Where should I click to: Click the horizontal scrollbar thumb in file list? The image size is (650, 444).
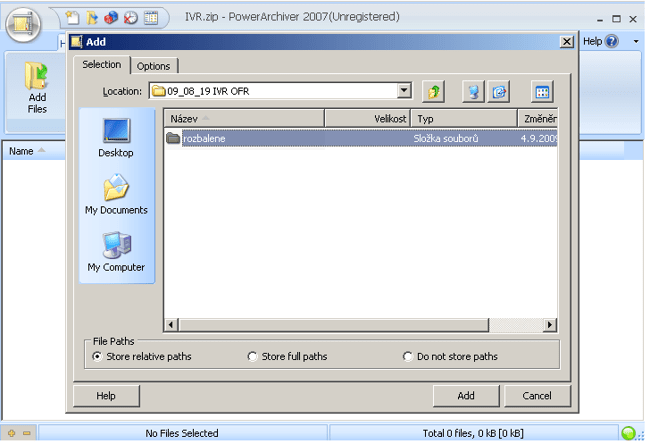[334, 325]
